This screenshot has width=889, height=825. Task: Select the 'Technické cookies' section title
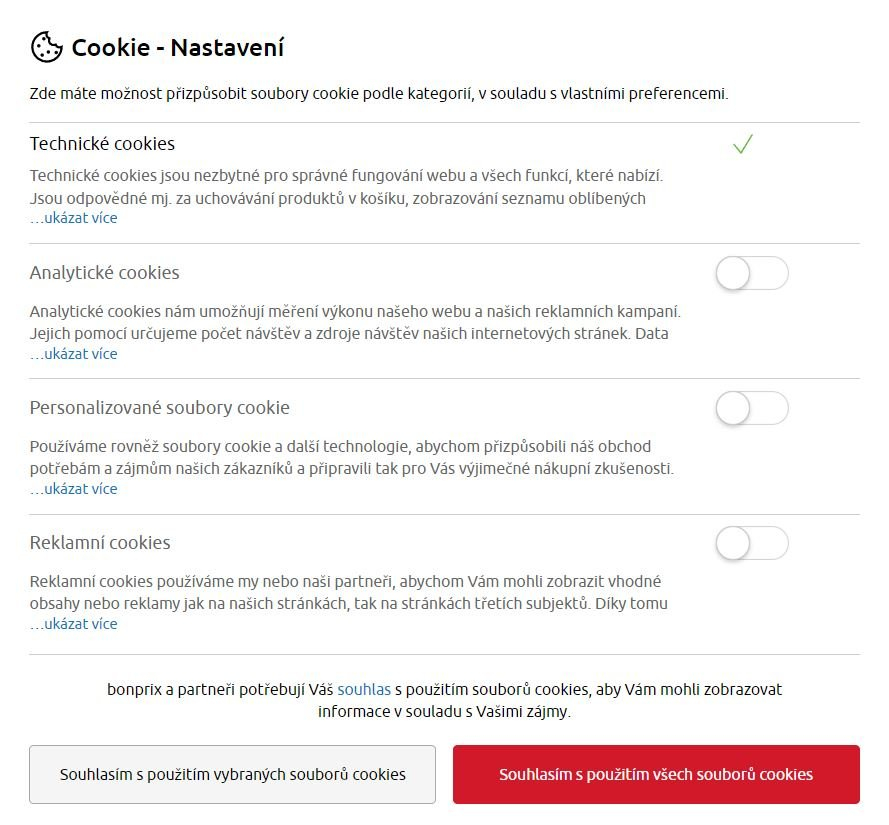pos(102,144)
